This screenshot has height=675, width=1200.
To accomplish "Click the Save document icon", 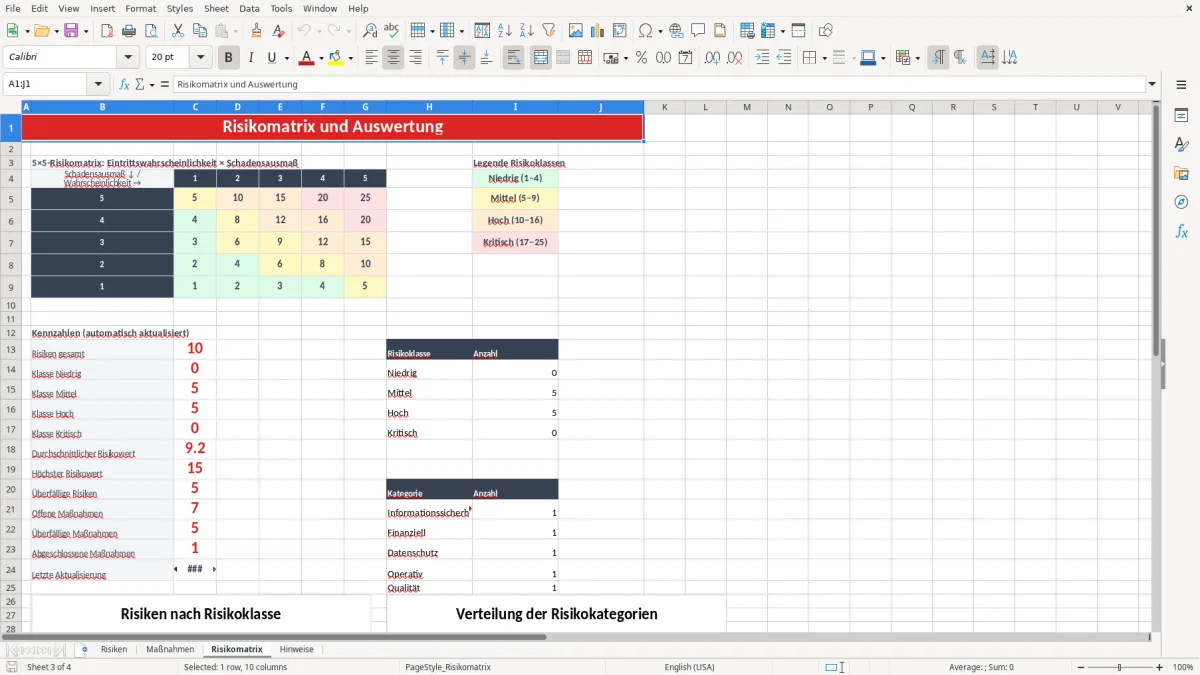I will (x=71, y=30).
